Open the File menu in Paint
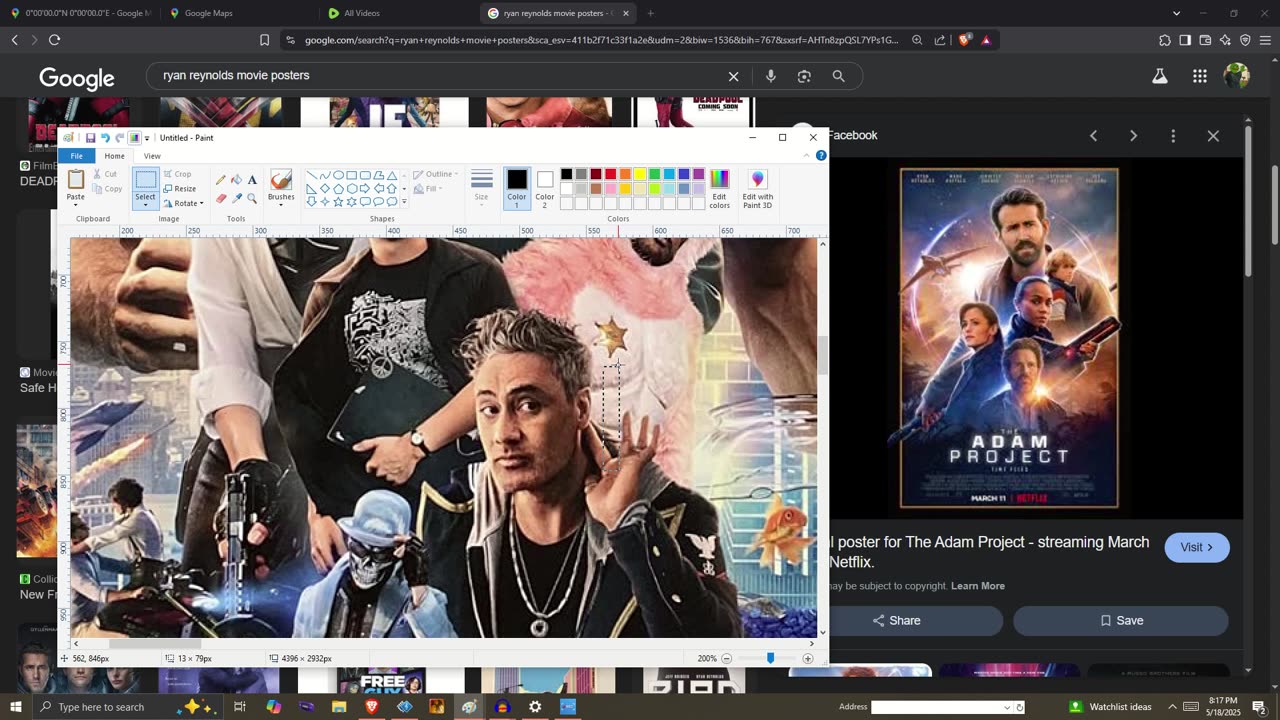This screenshot has height=720, width=1280. coord(76,156)
